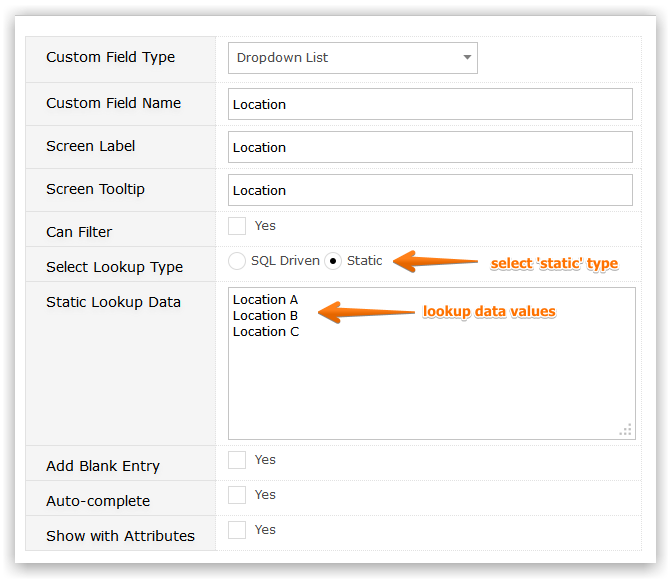
Task: Click the 'Location A' line in lookup data
Action: click(x=265, y=300)
